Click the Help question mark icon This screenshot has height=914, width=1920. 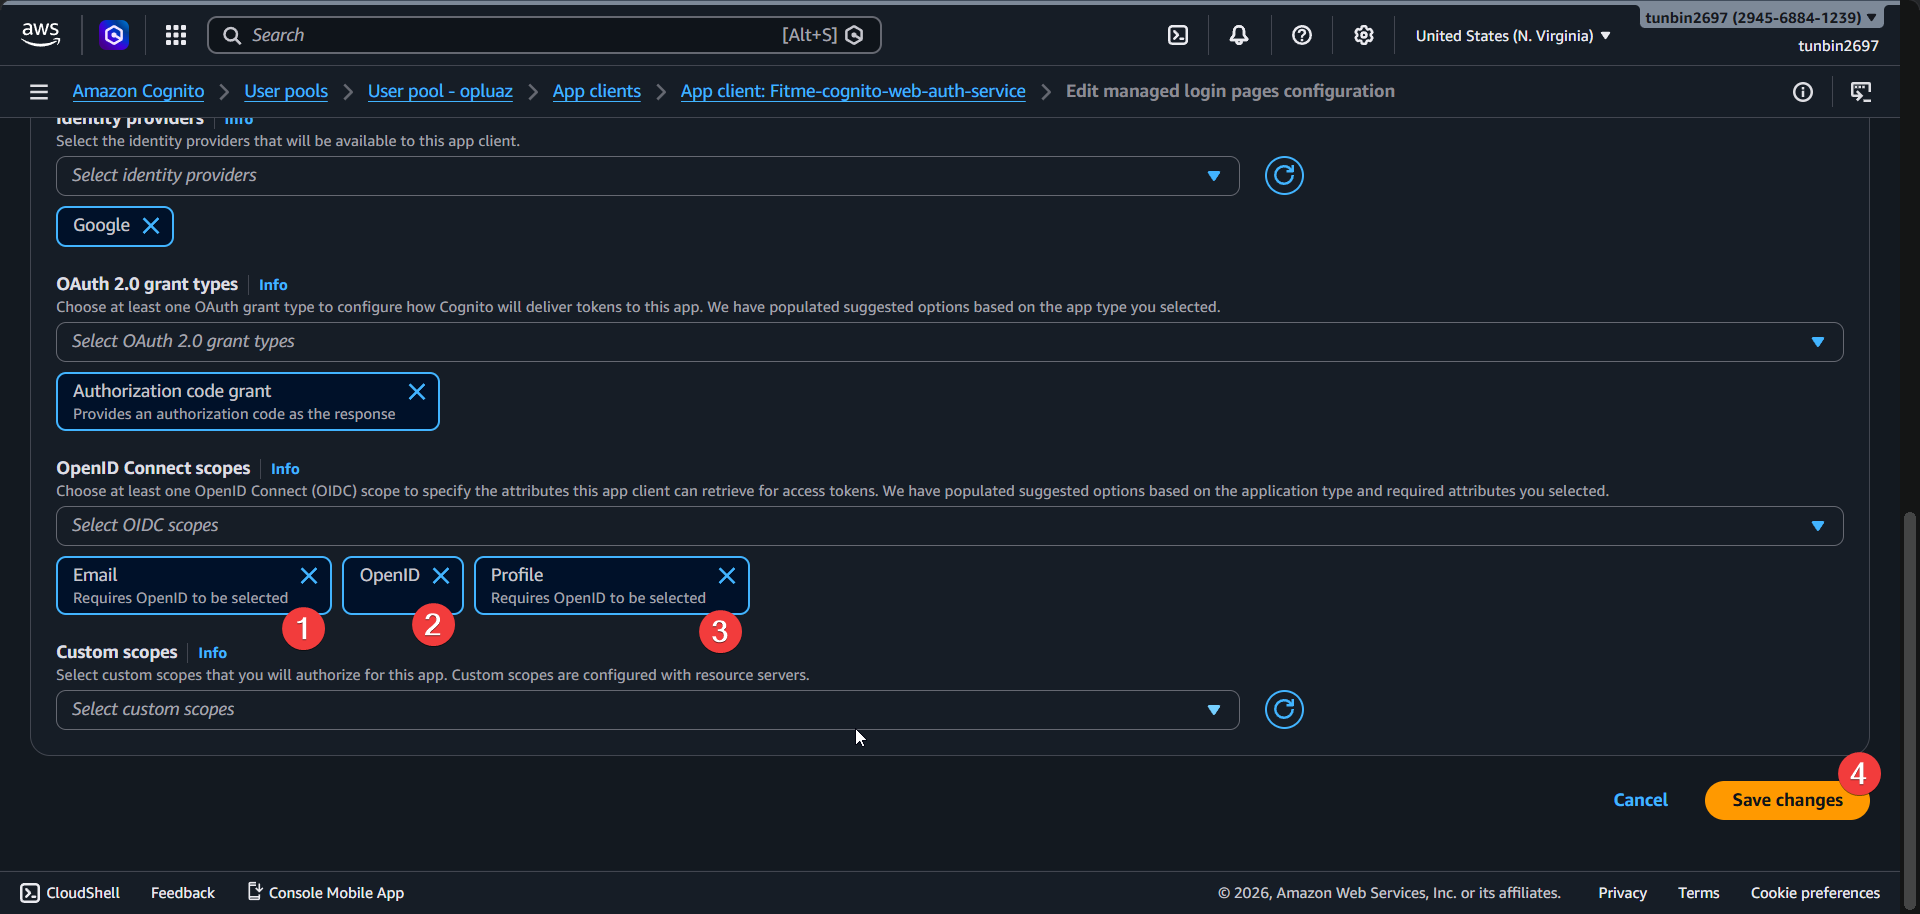tap(1301, 34)
